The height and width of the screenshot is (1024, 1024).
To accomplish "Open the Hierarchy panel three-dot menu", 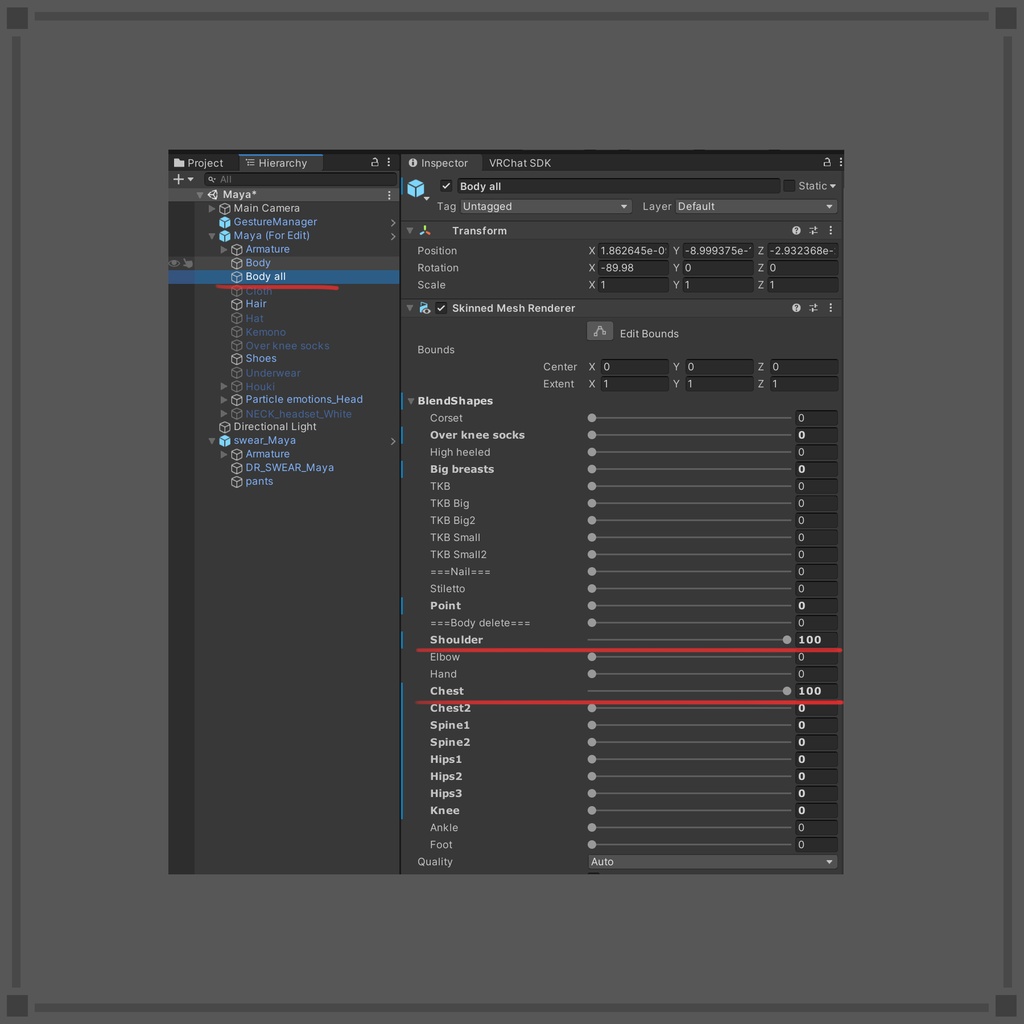I will 389,162.
